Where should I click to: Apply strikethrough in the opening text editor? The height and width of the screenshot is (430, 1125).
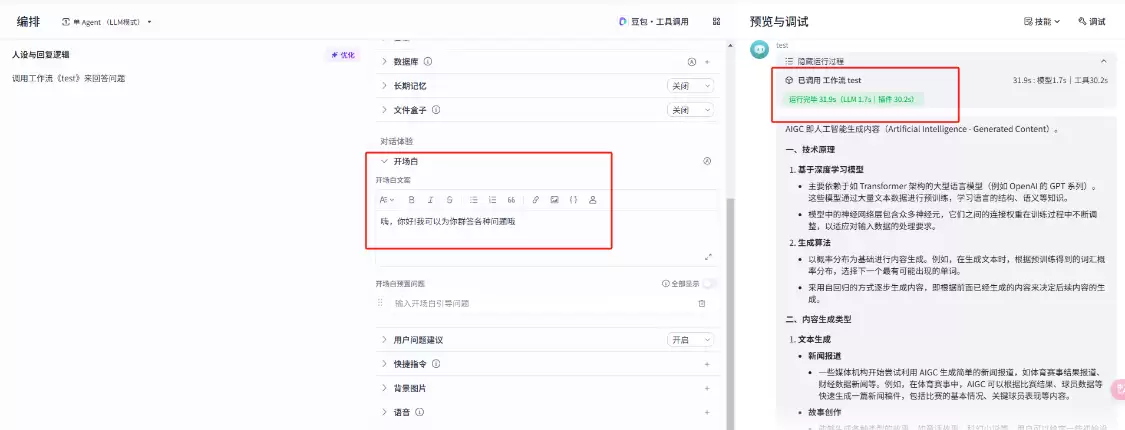pyautogui.click(x=450, y=200)
